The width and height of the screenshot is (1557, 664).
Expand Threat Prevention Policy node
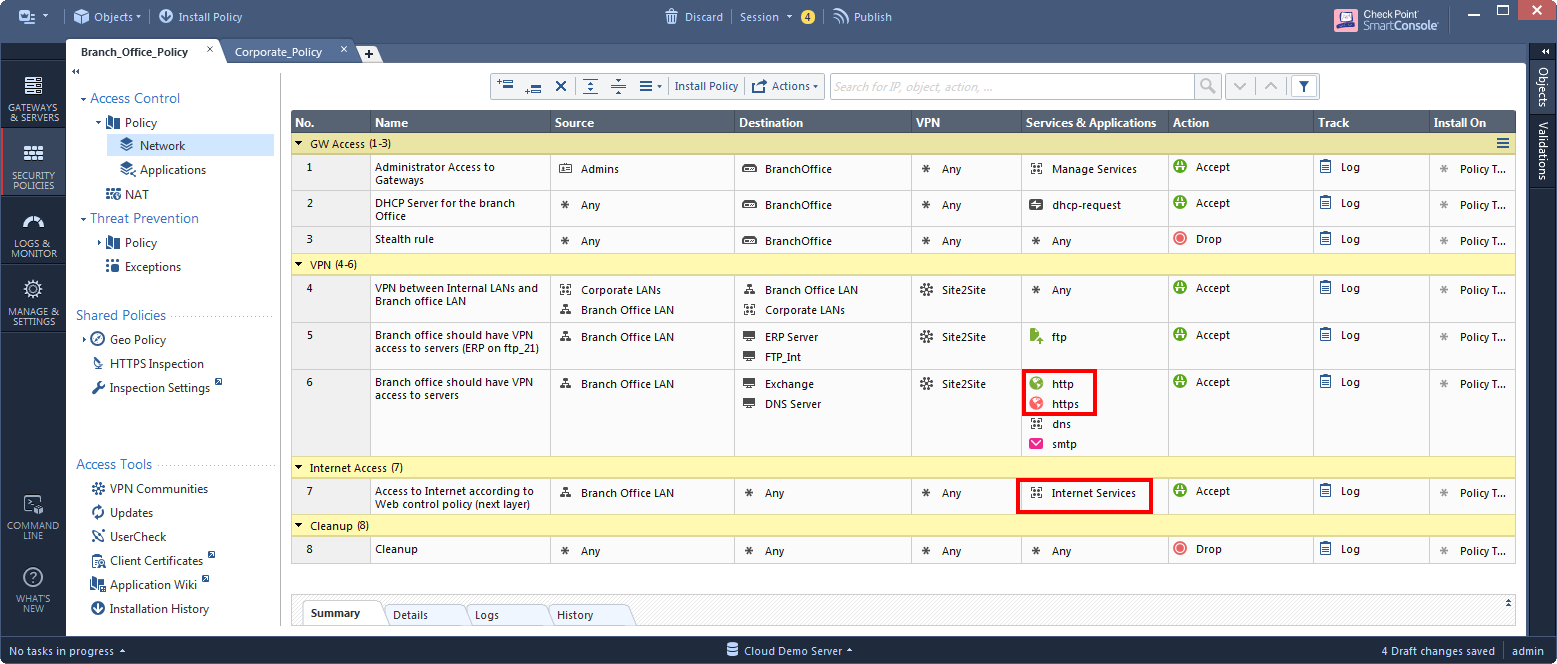pos(99,242)
